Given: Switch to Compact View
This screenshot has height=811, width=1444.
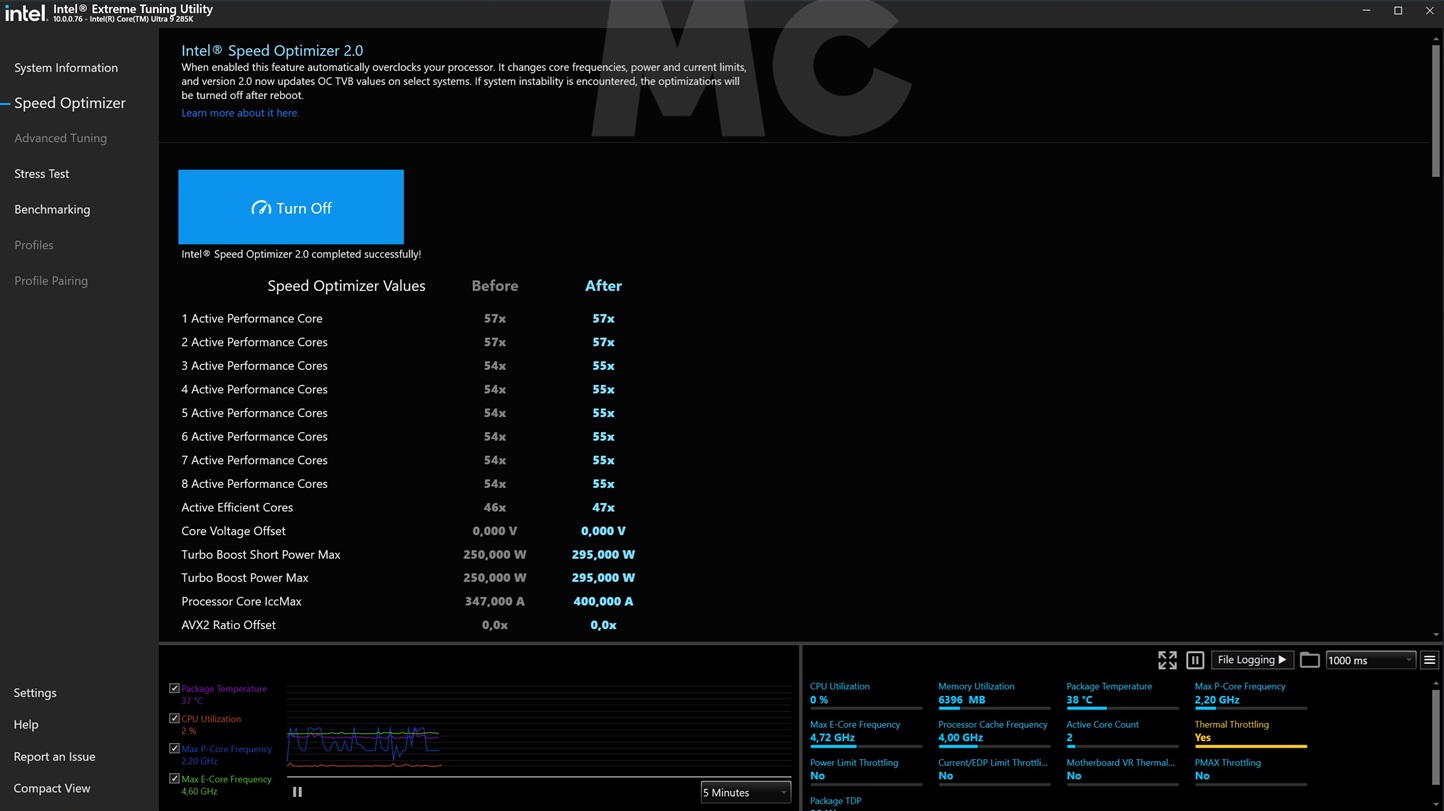Looking at the screenshot, I should coord(52,789).
